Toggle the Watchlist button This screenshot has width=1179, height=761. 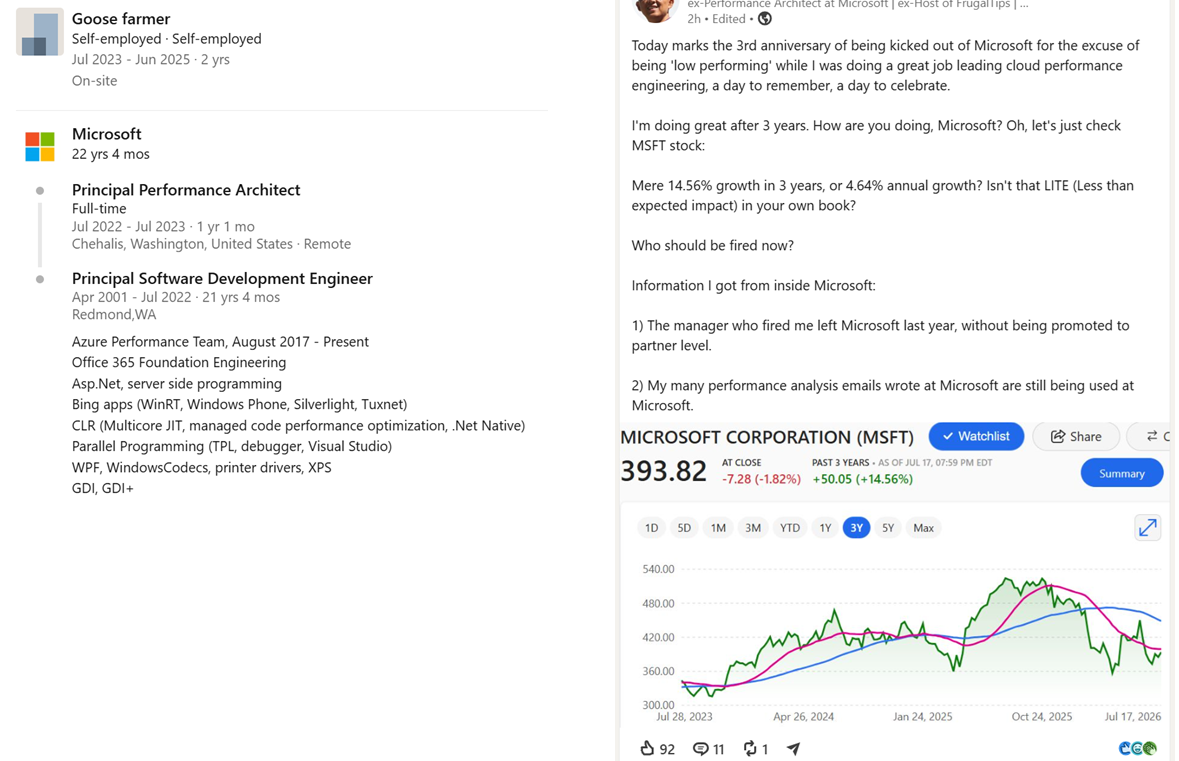pos(976,436)
